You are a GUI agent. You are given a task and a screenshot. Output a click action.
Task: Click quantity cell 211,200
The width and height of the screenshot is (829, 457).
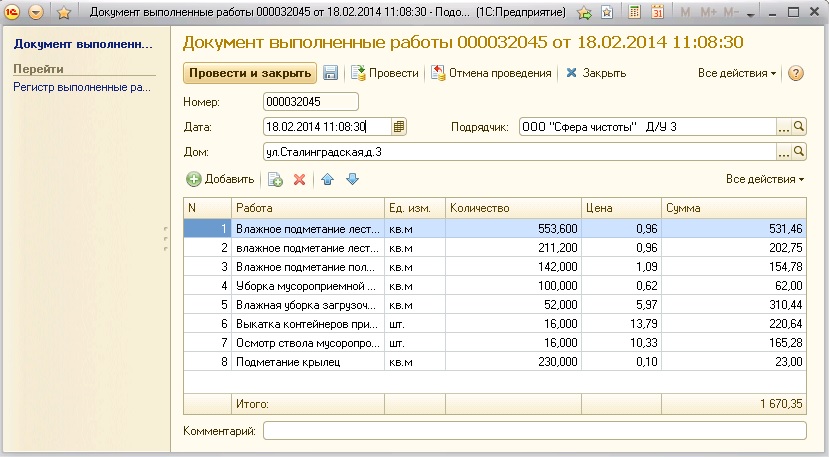[513, 248]
